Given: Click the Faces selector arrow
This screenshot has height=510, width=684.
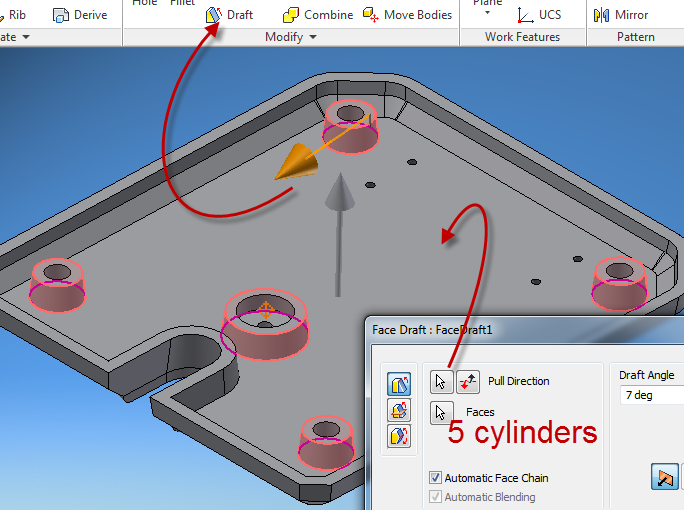Looking at the screenshot, I should click(441, 413).
